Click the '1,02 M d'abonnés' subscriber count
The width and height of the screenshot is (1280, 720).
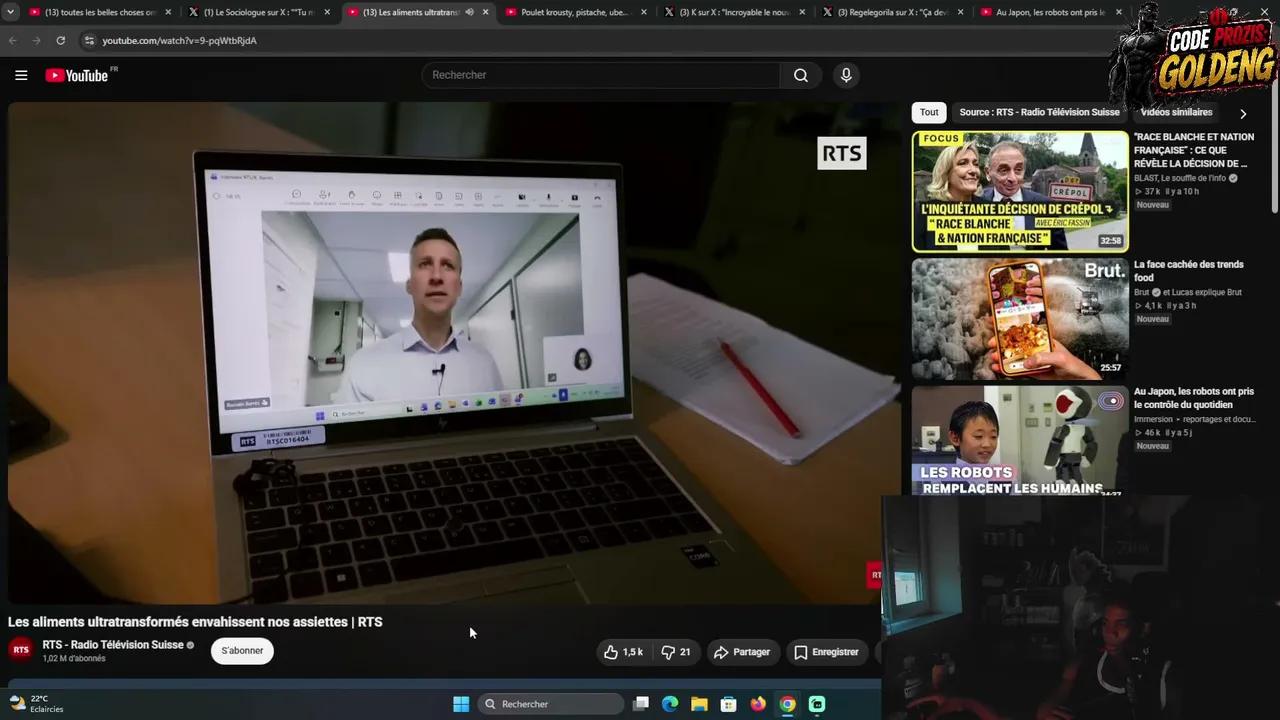coord(74,659)
